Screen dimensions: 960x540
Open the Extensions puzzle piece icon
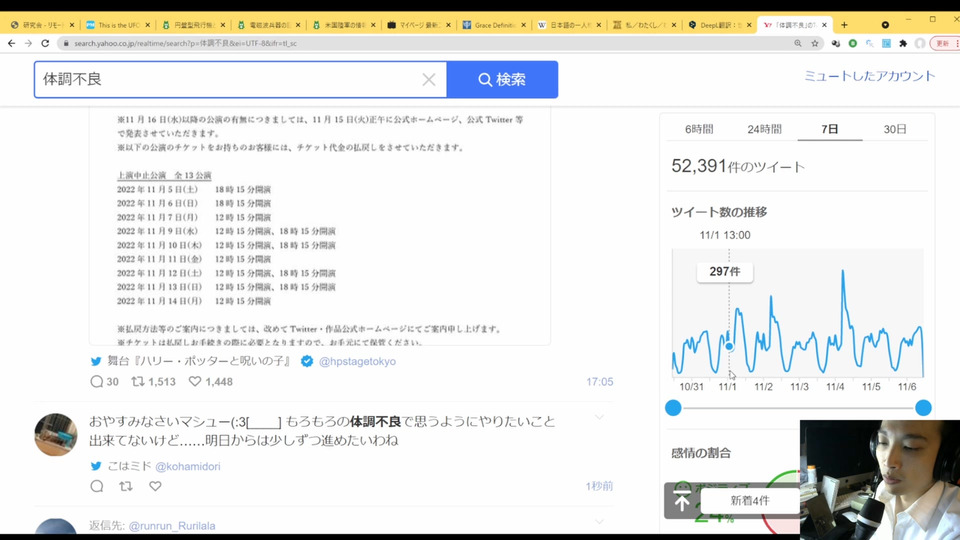click(x=903, y=43)
